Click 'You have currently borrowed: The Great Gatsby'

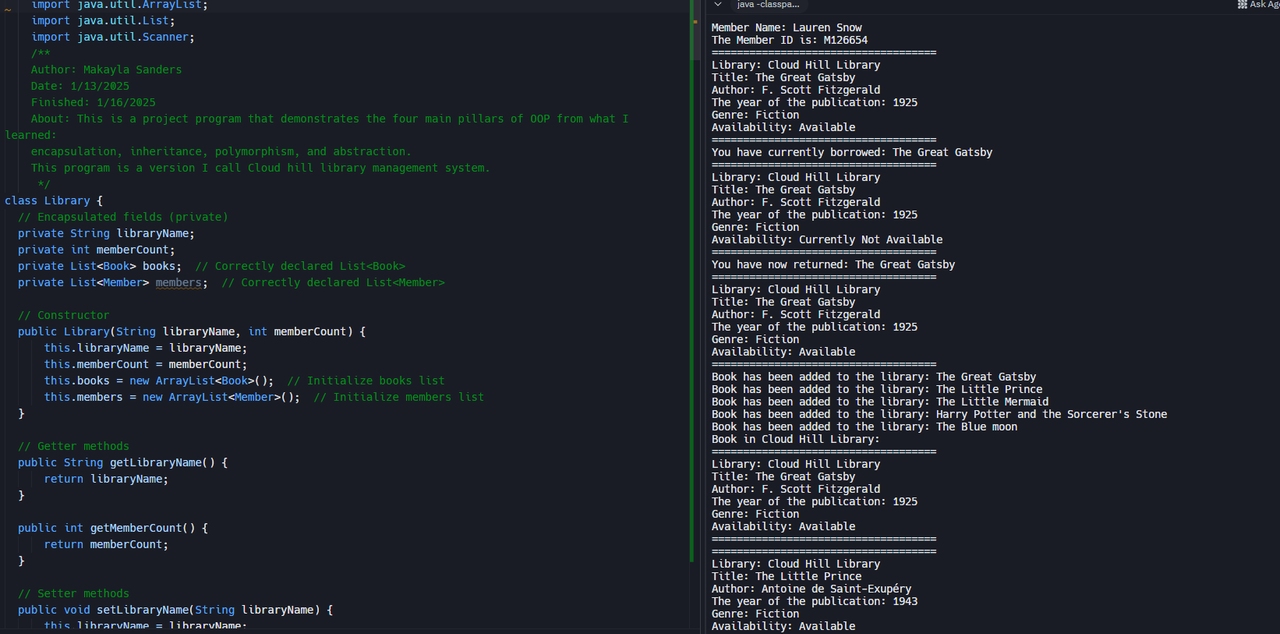coord(852,152)
